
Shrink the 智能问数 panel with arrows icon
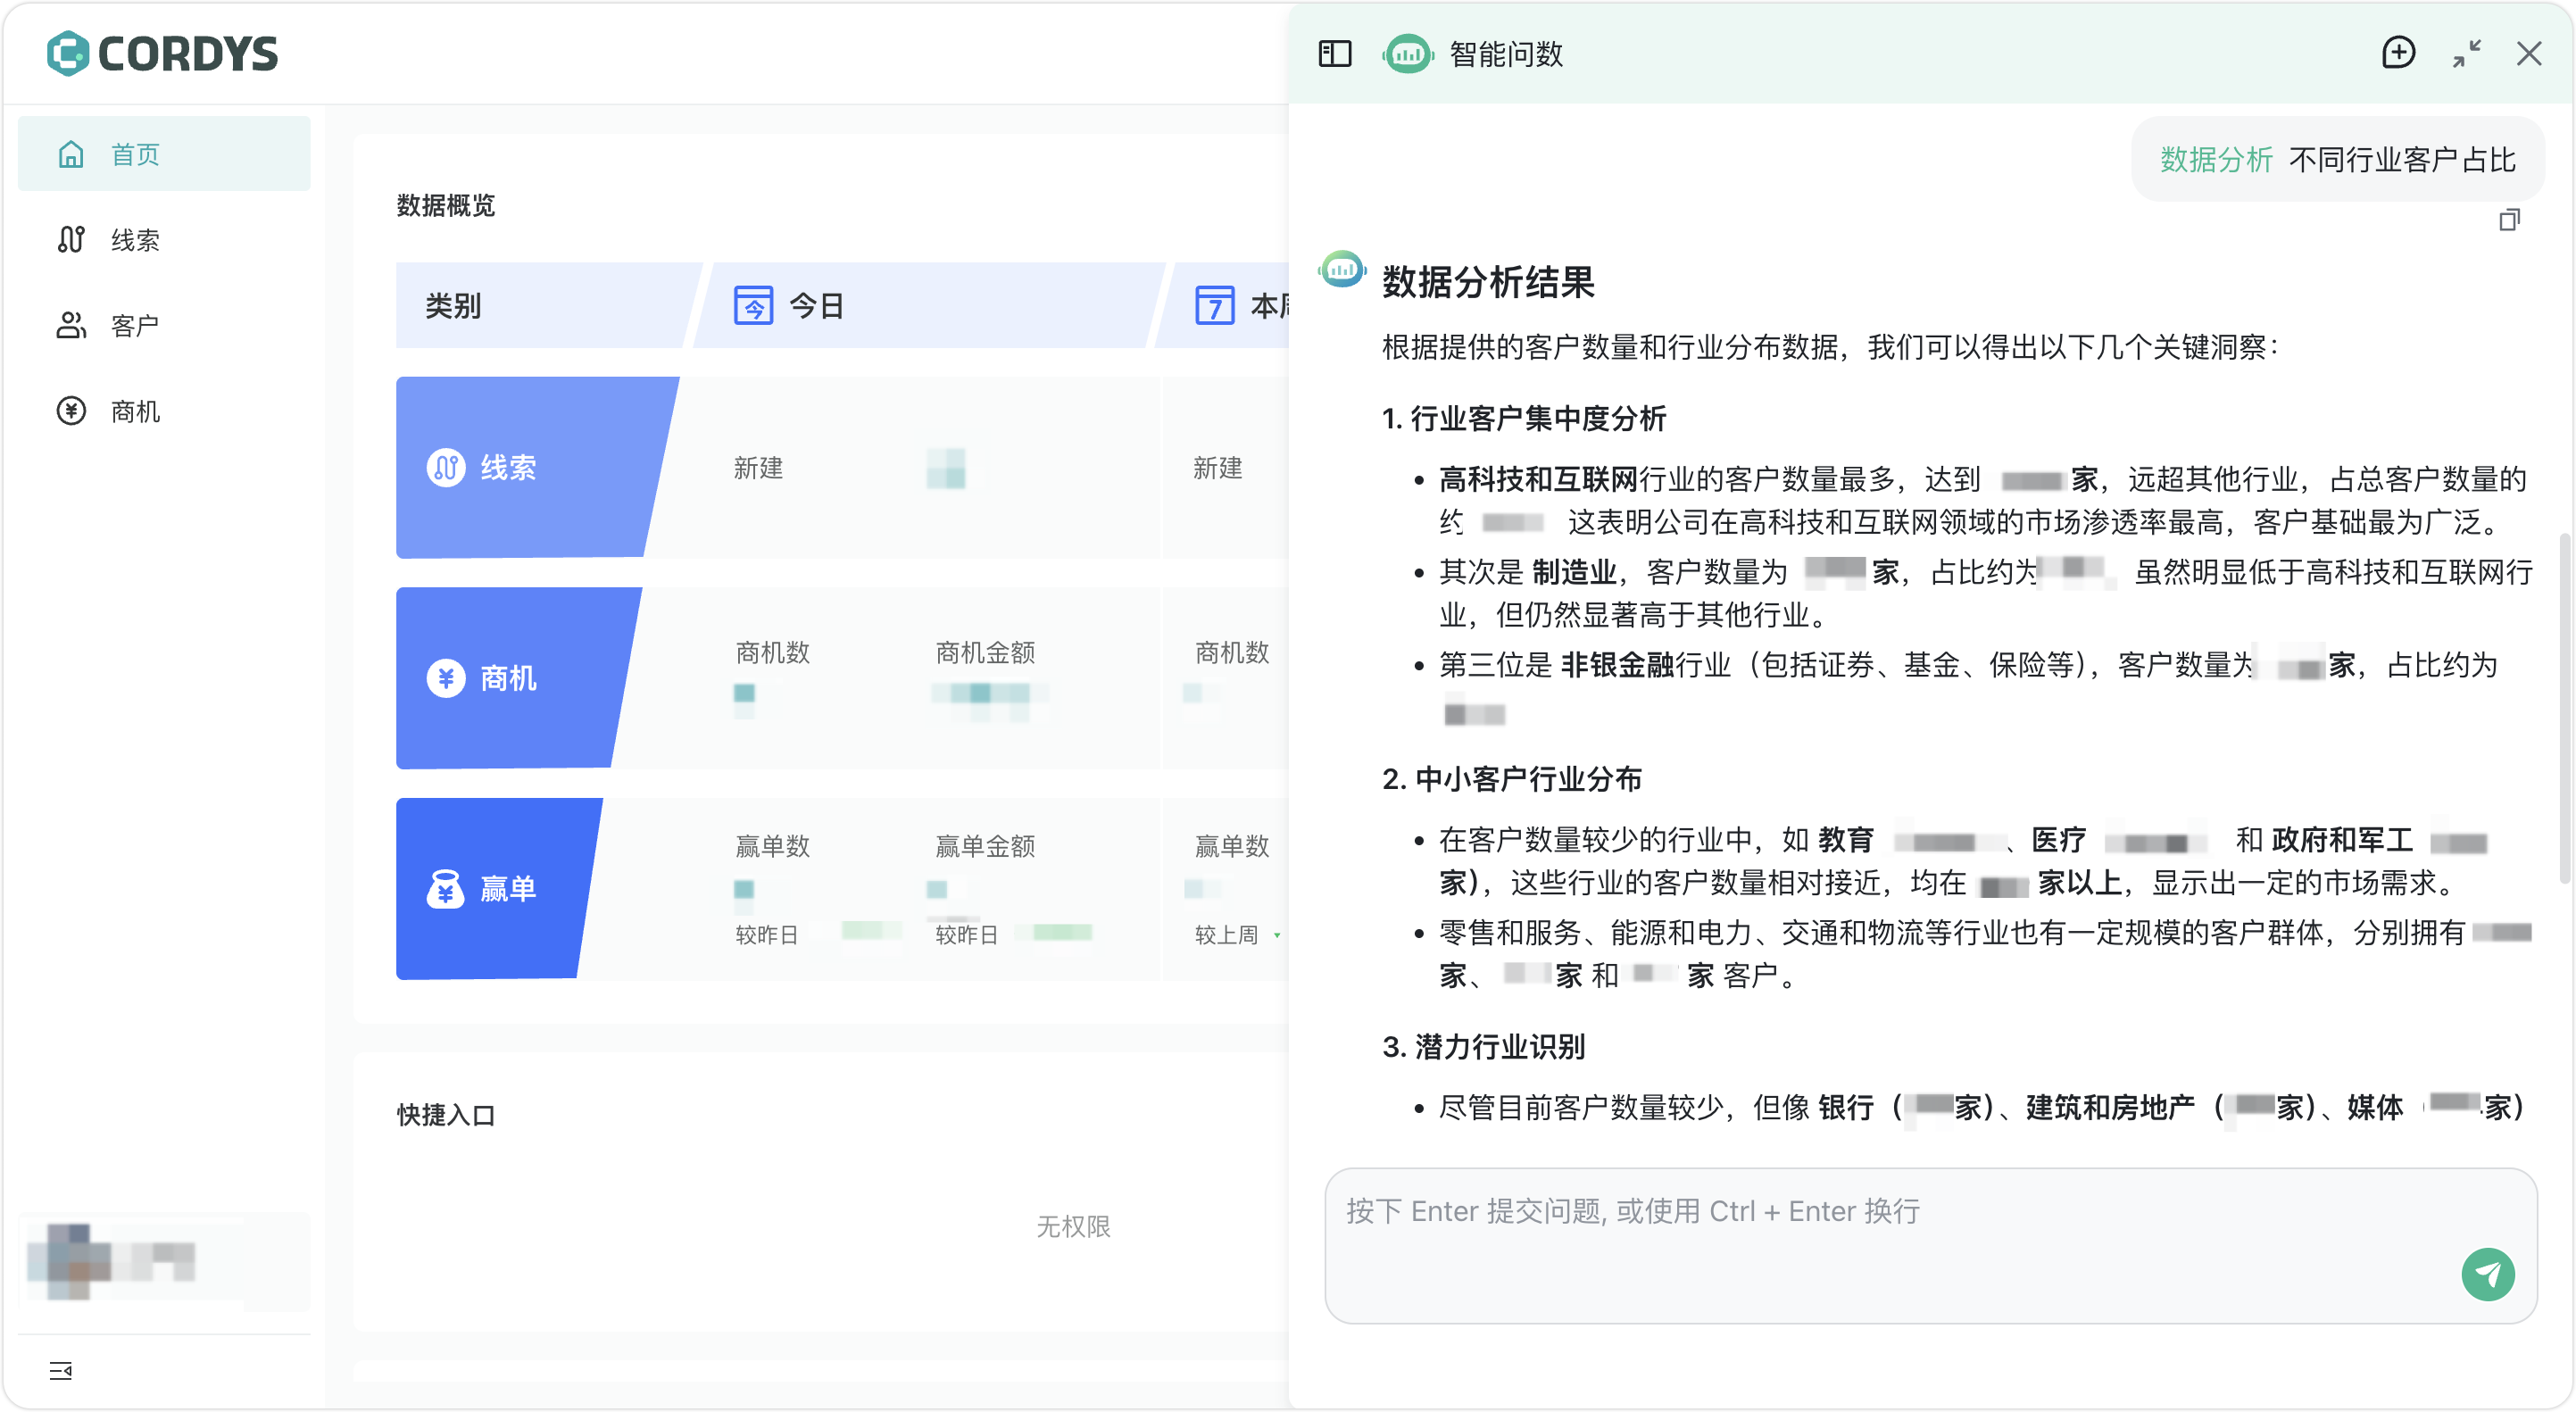pos(2466,53)
